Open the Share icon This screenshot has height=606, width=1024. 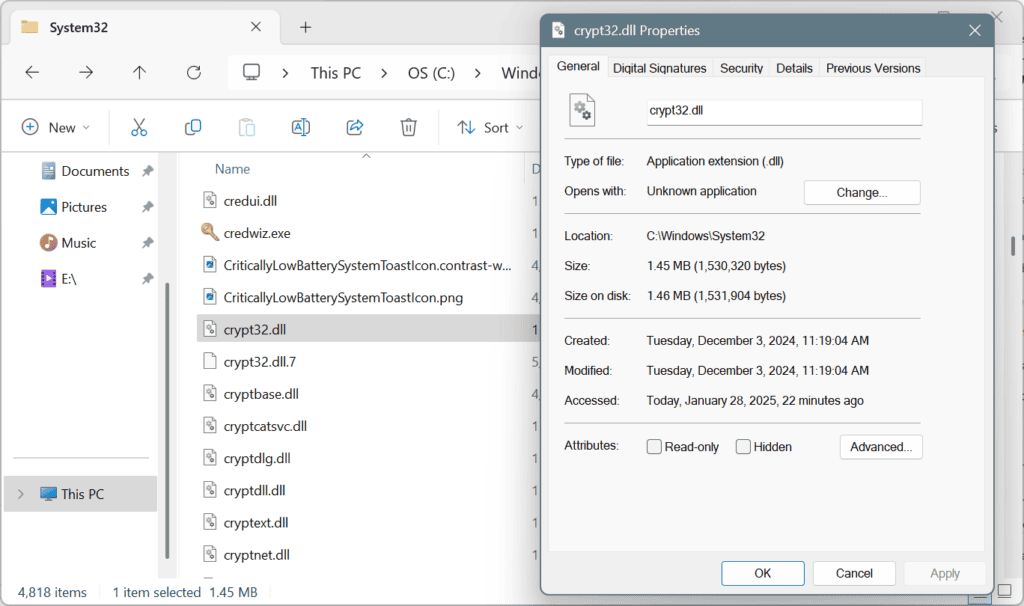[355, 127]
